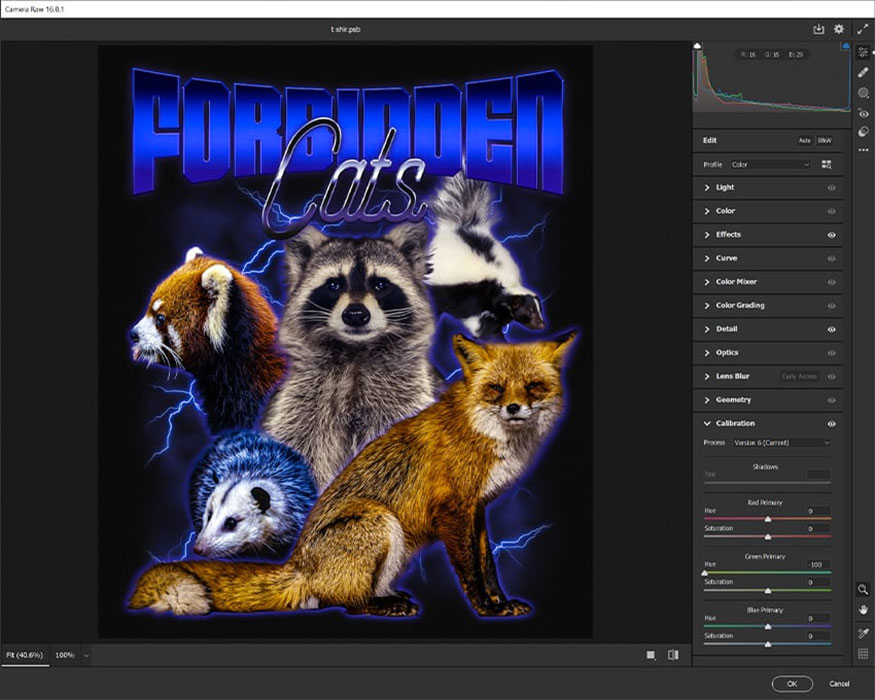This screenshot has height=700, width=875.
Task: Toggle visibility of Detail panel edits
Action: click(831, 329)
